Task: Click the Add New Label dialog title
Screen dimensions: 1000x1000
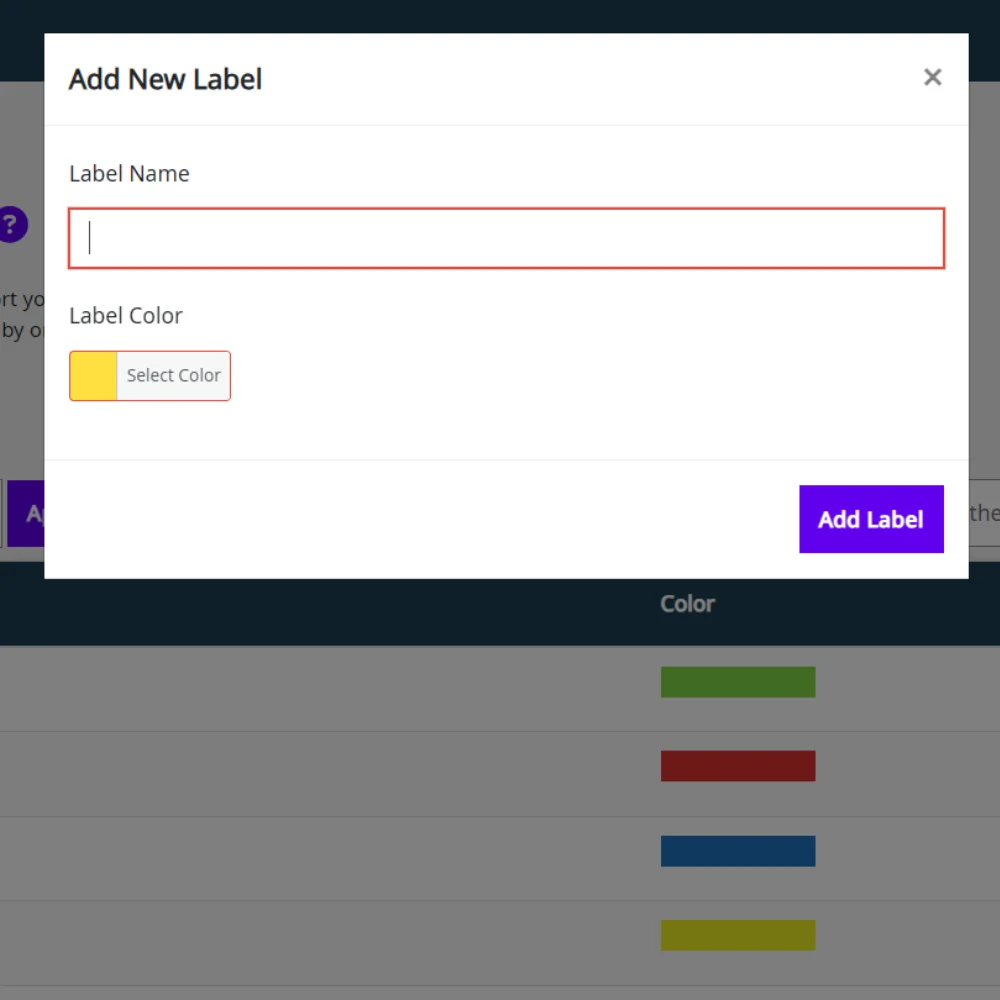Action: coord(165,79)
